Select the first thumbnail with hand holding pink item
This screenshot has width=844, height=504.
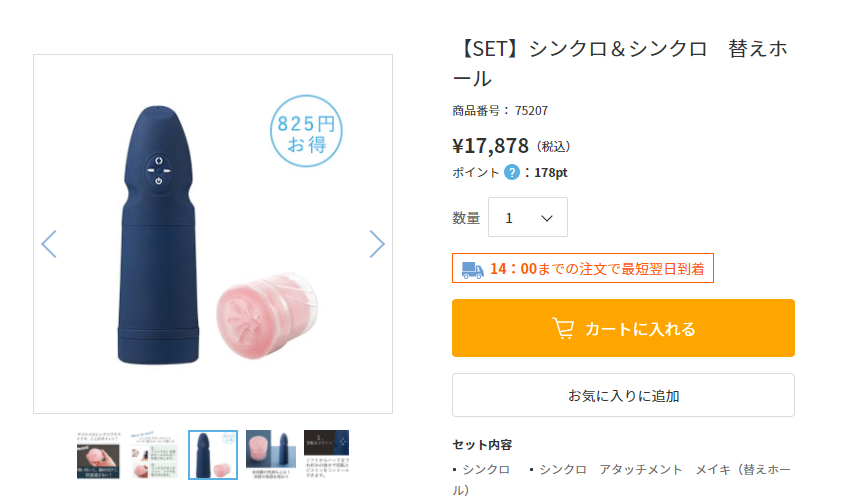coord(98,455)
